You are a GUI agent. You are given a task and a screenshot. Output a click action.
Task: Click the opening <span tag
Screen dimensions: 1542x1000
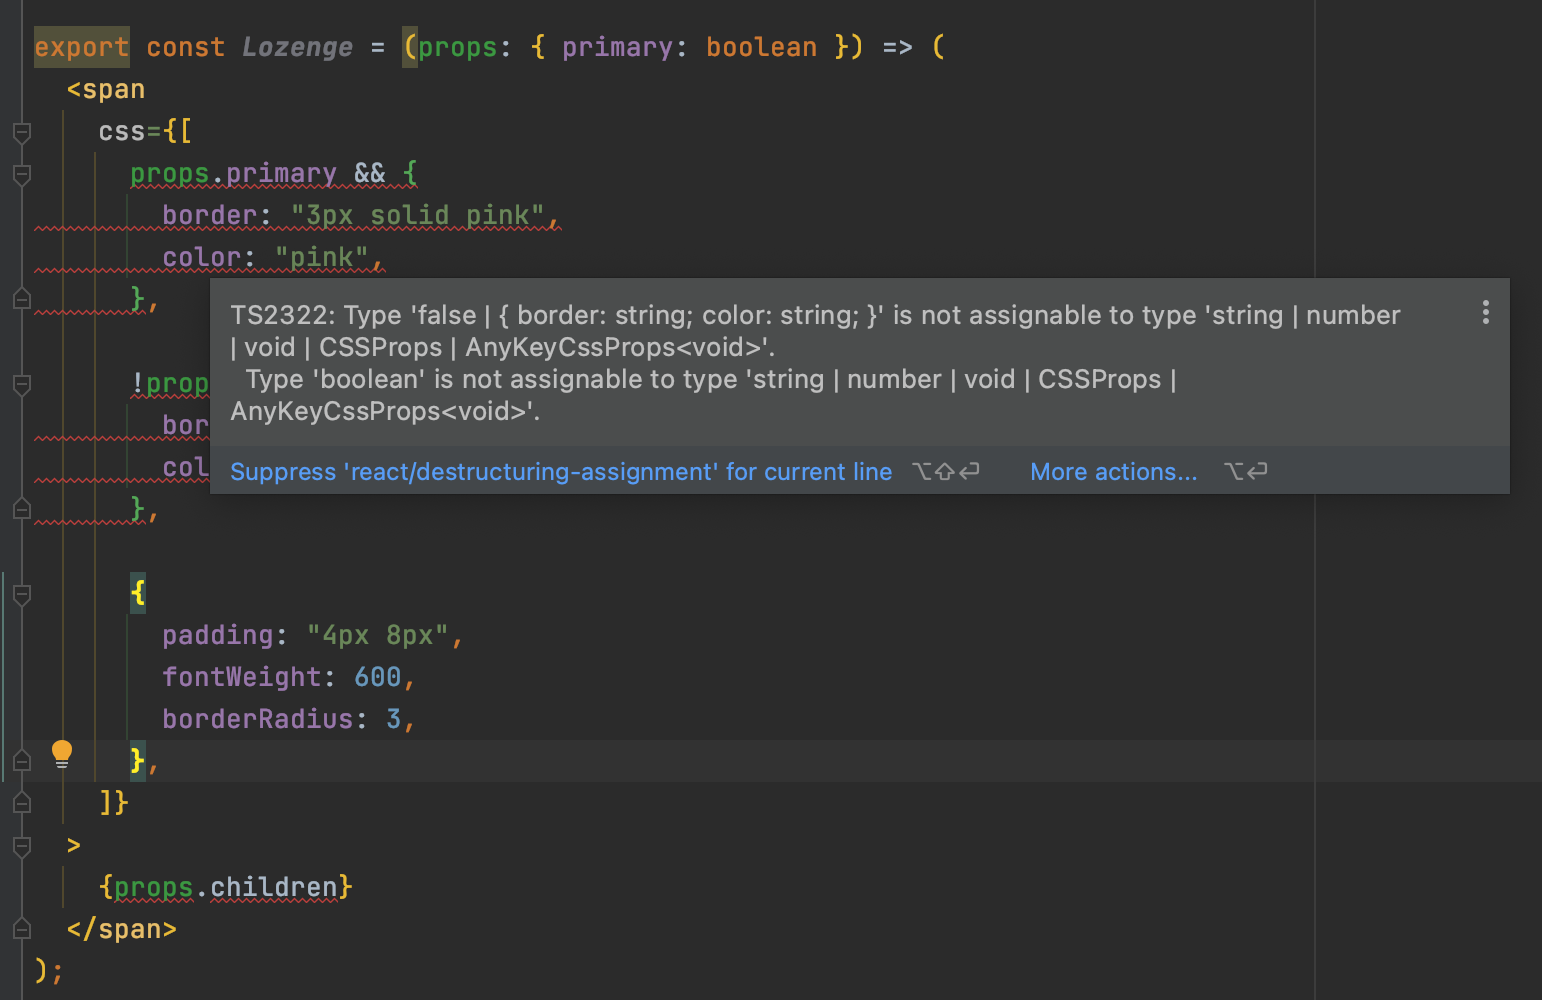(105, 89)
